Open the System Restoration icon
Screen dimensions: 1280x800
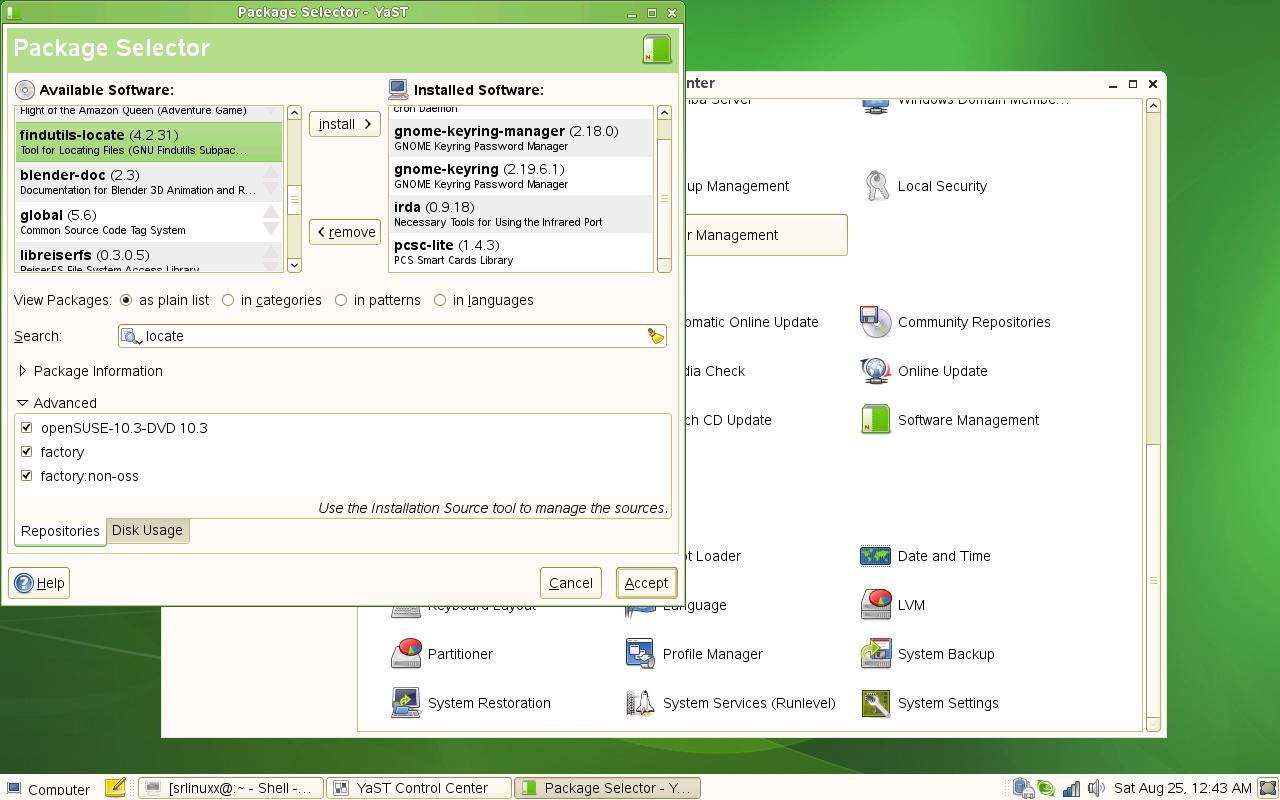[x=406, y=703]
